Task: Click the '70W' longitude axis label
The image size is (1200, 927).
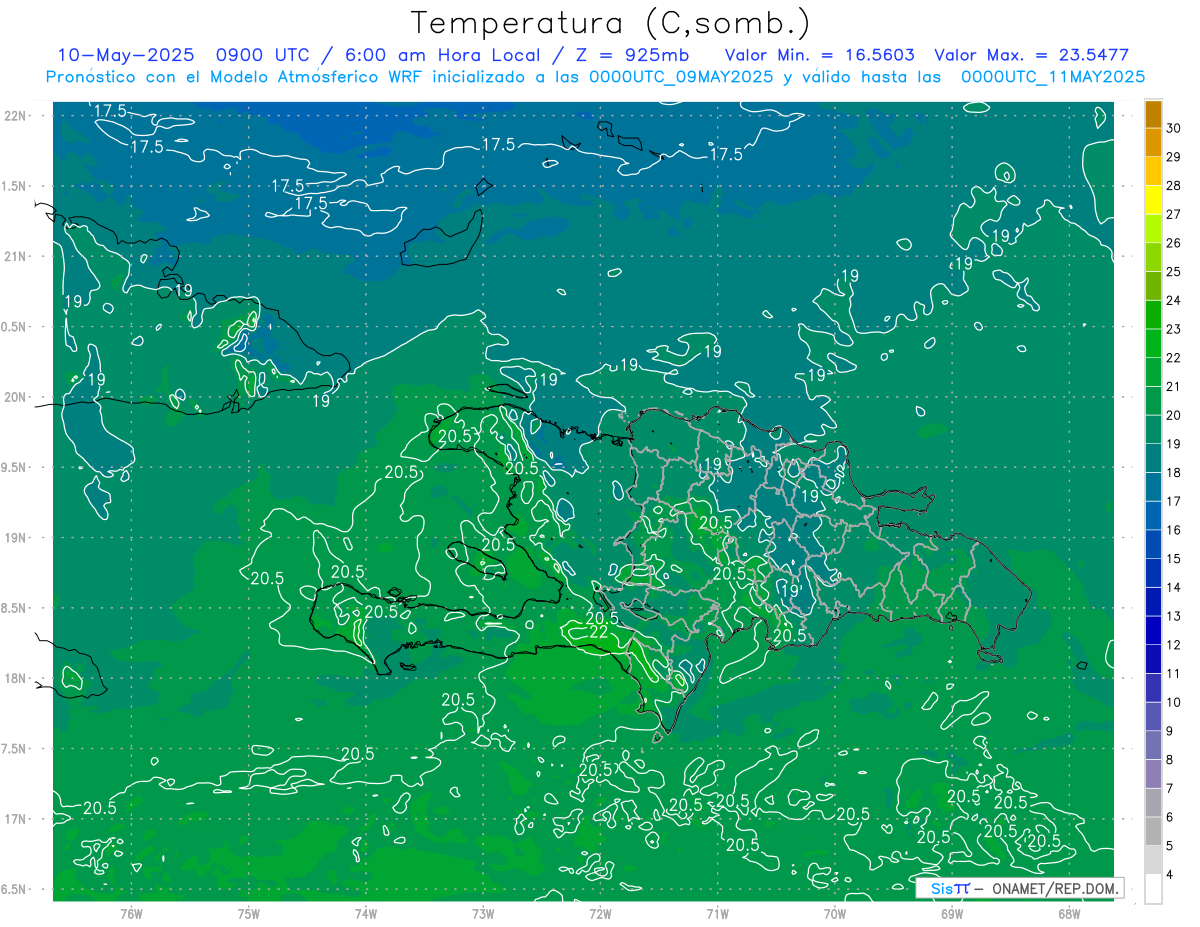Action: [x=835, y=913]
